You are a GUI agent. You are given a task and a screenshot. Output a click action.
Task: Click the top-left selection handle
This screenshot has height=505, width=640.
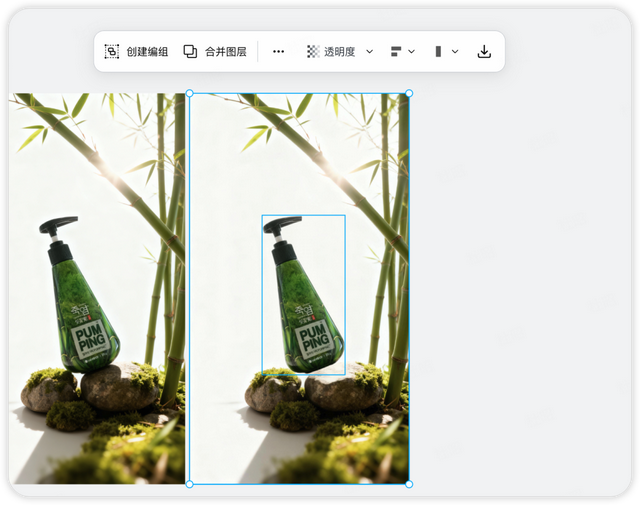[x=189, y=93]
